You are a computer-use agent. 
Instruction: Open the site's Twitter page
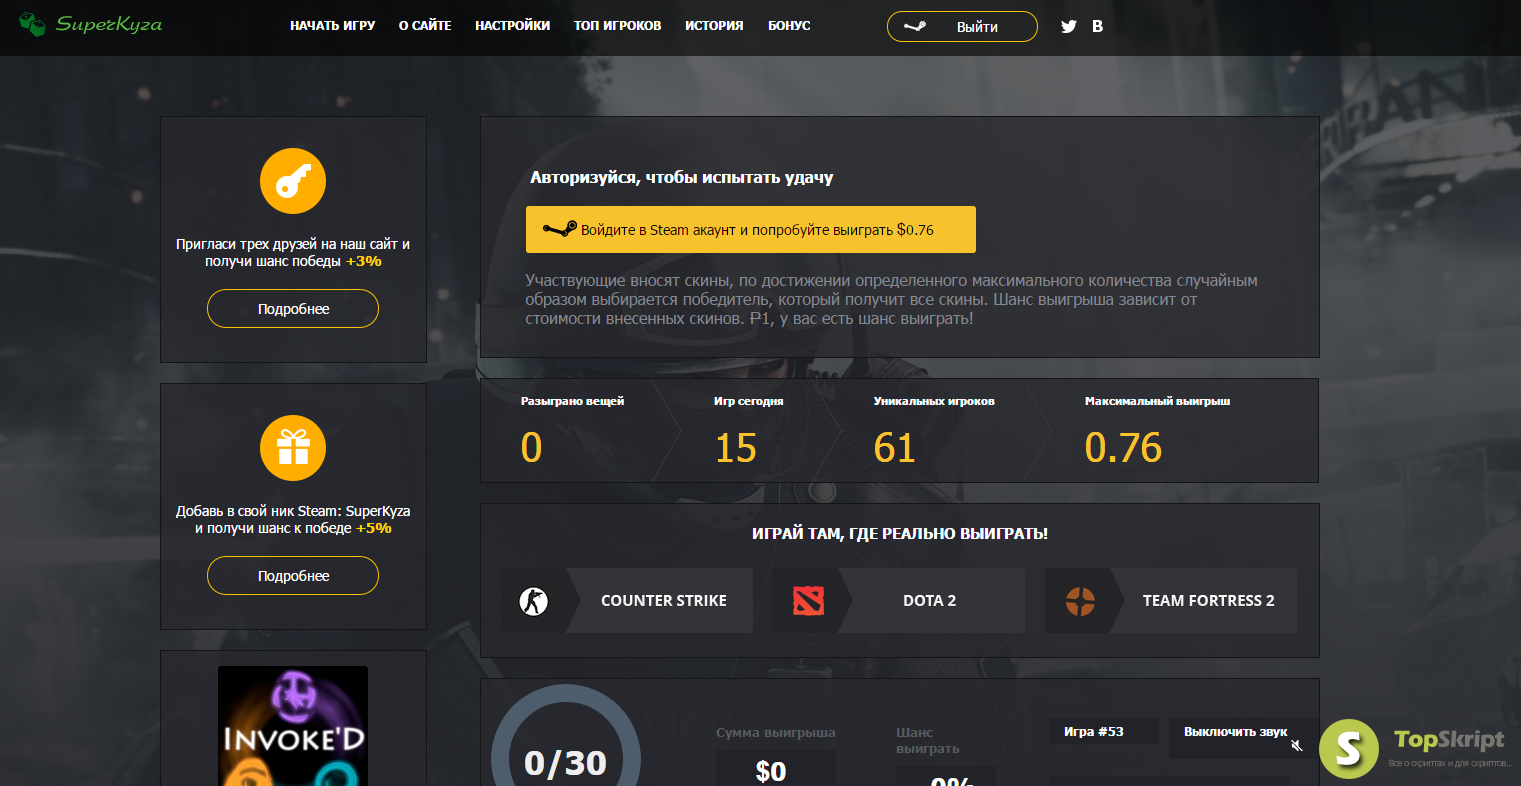pyautogui.click(x=1069, y=26)
